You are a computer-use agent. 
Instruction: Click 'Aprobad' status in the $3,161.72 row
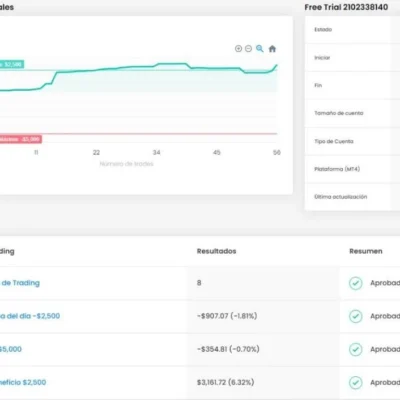[385, 382]
